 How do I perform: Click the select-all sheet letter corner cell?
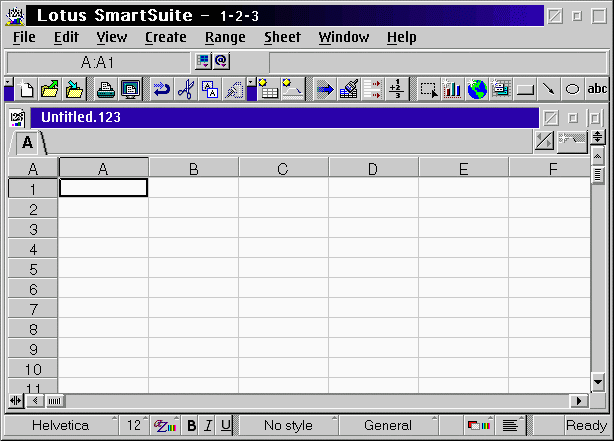(x=33, y=169)
